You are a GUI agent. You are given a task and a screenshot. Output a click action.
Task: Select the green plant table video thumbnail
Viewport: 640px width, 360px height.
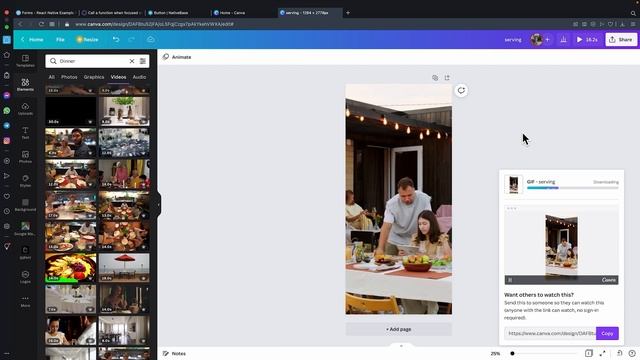click(124, 111)
